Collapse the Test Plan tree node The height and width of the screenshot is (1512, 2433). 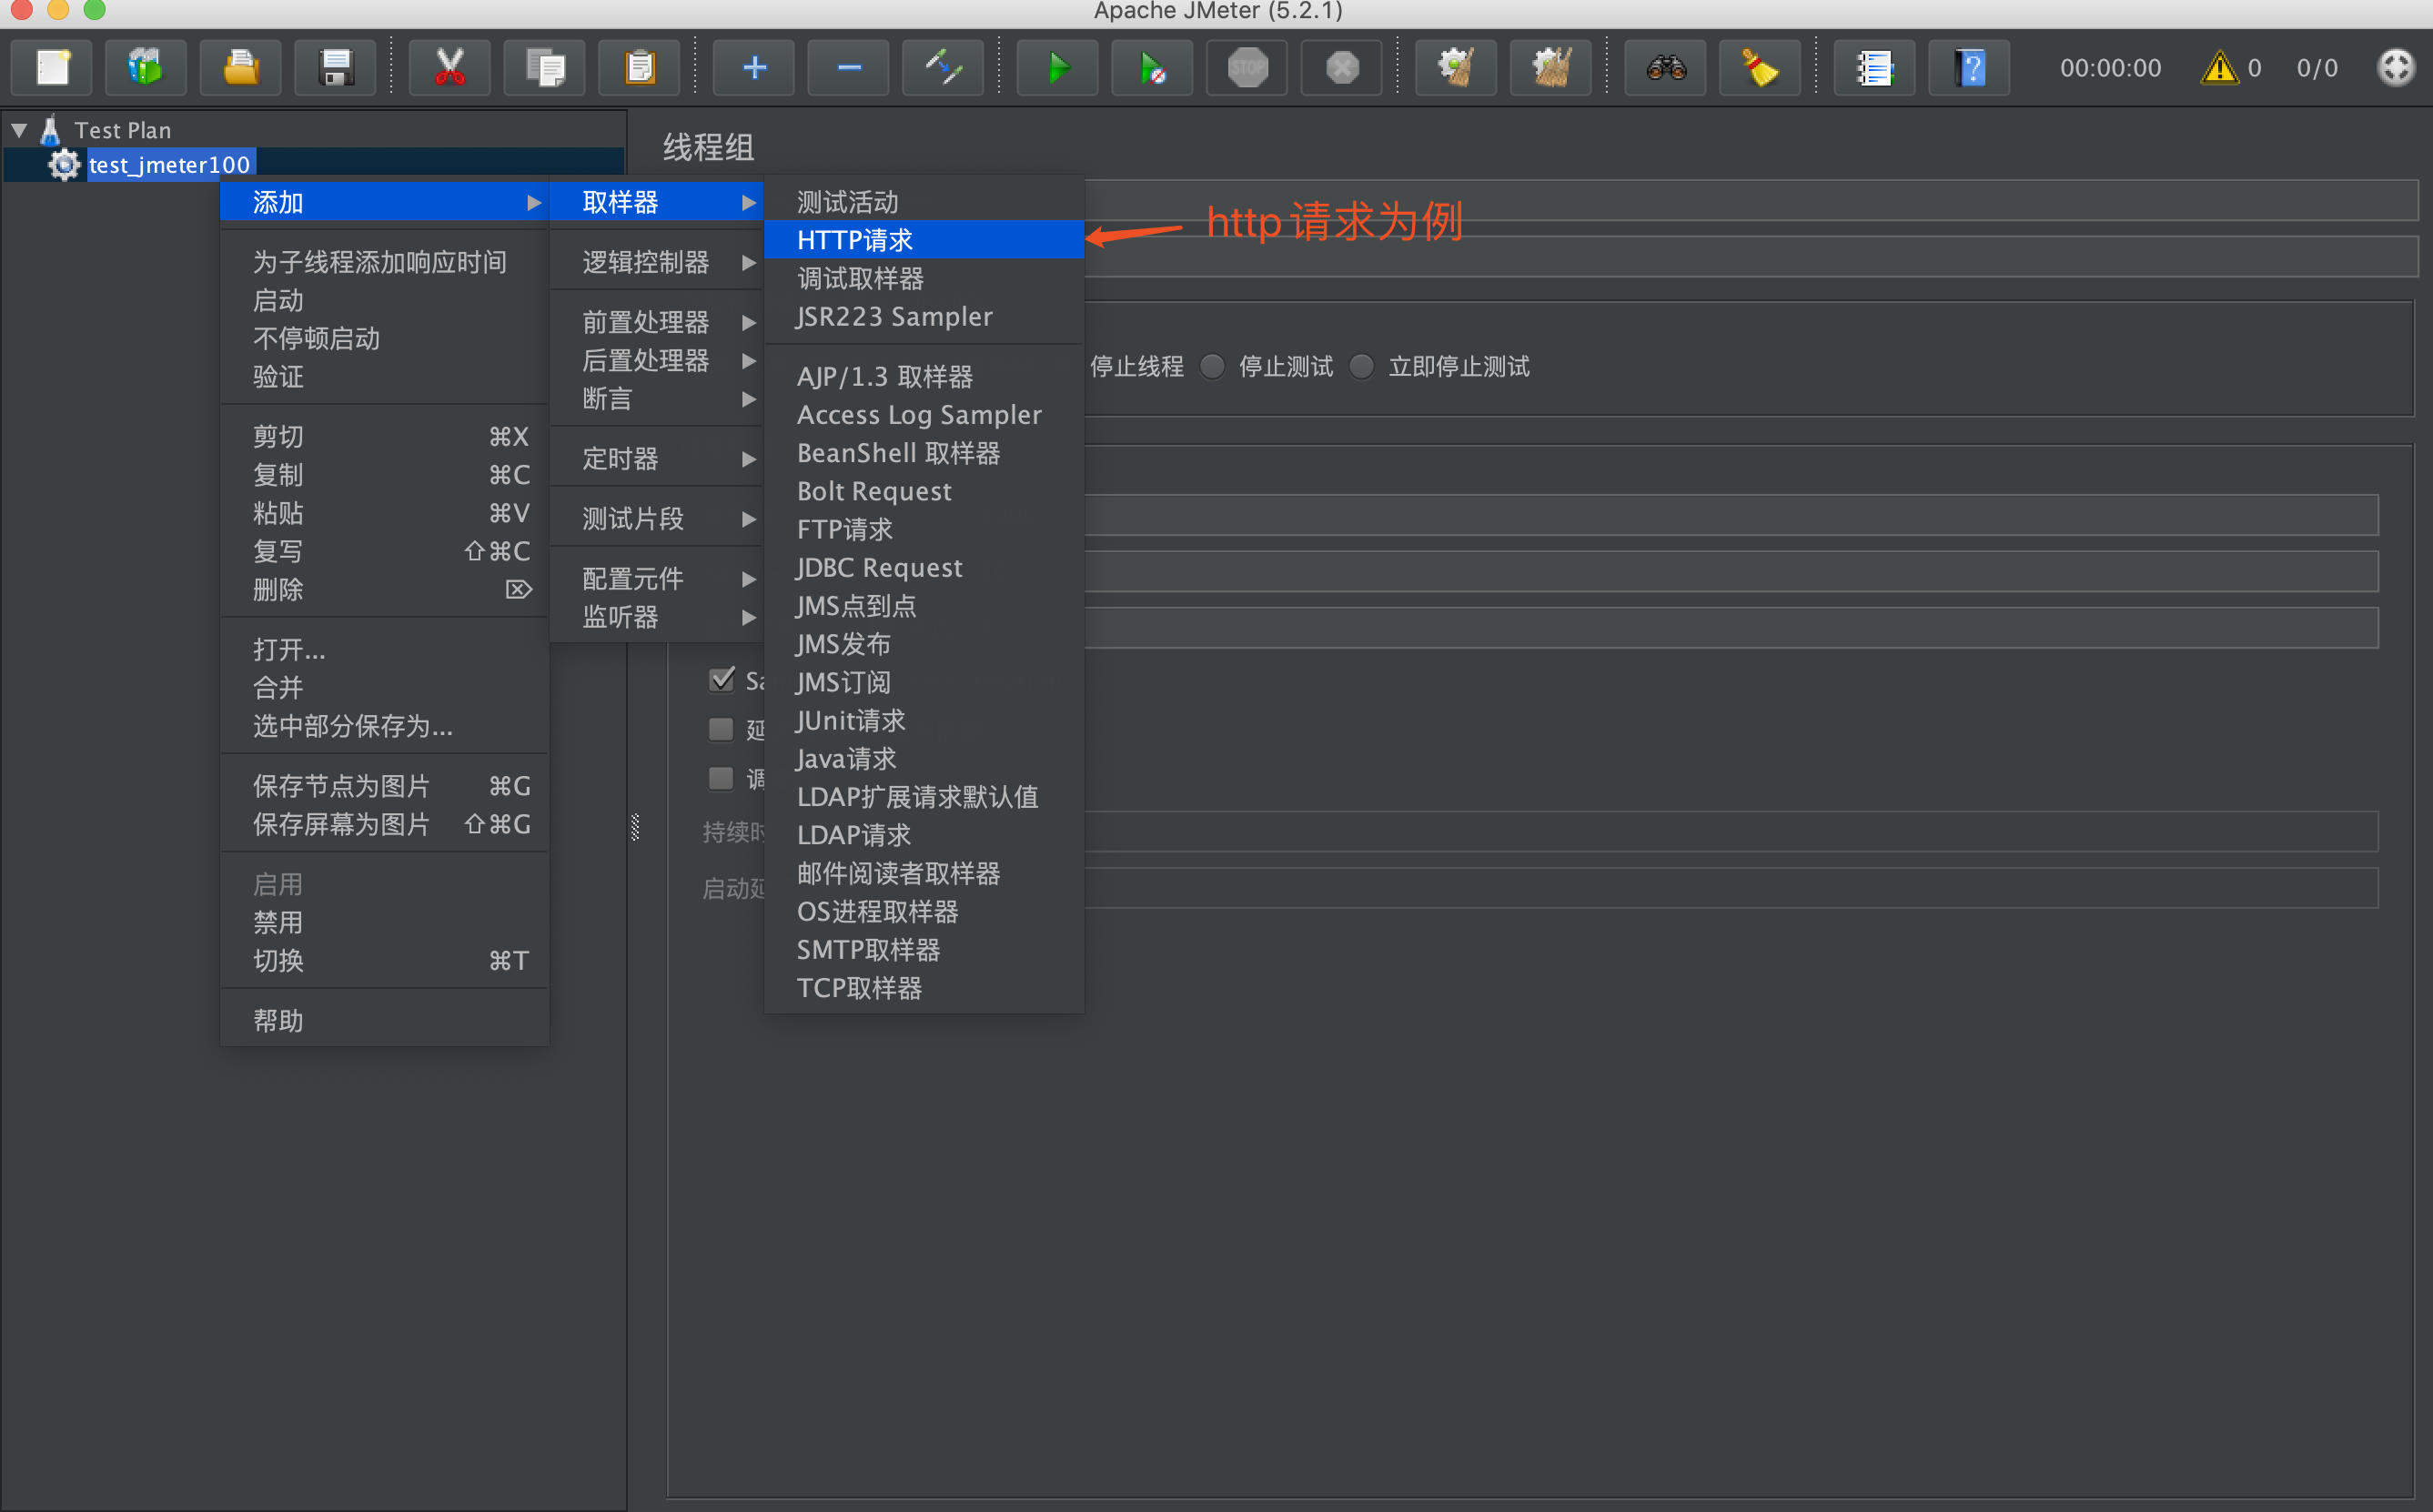pyautogui.click(x=19, y=130)
